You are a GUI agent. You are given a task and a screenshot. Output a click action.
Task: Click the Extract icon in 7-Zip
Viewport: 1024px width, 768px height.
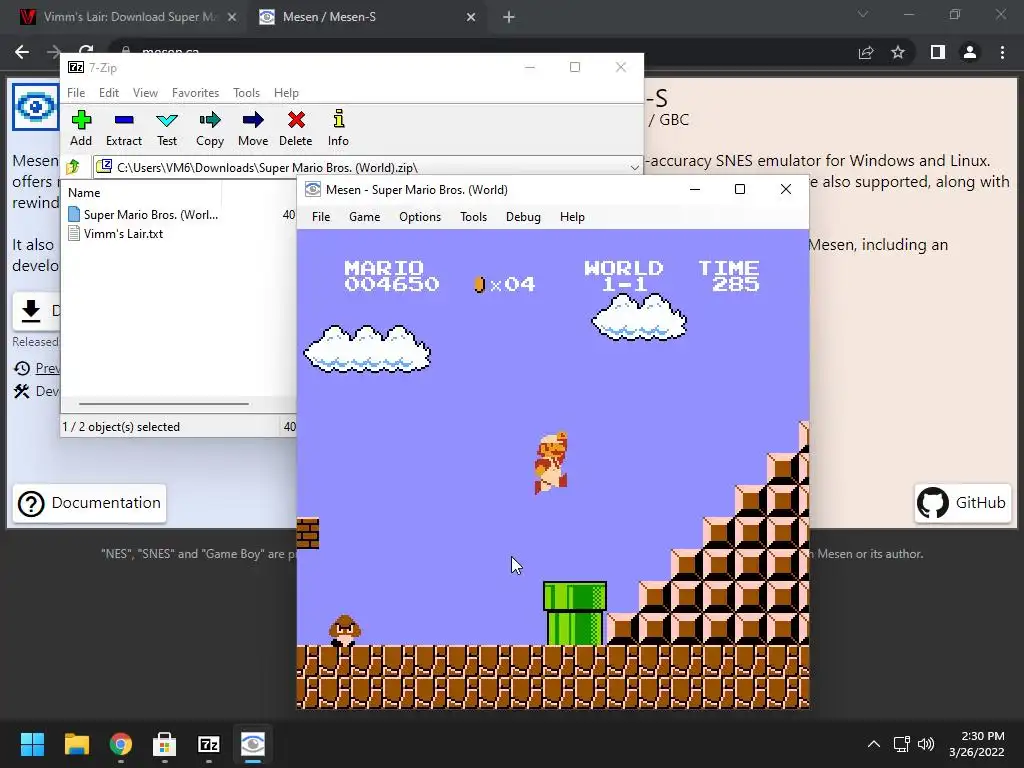tap(123, 120)
